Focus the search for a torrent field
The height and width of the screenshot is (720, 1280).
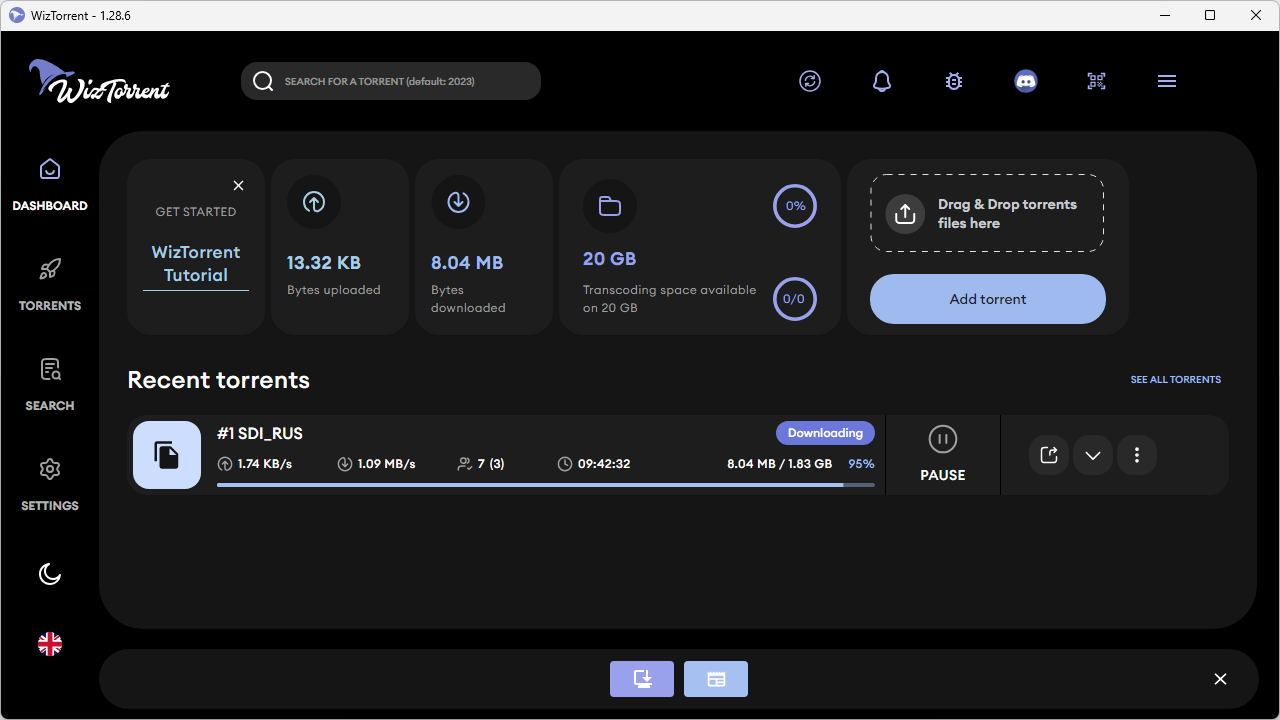391,81
